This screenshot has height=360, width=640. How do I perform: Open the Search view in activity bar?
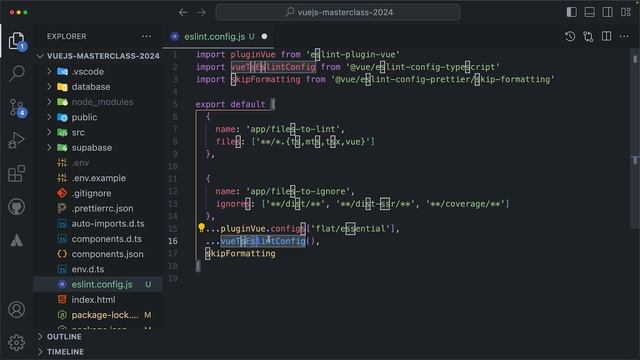[17, 73]
